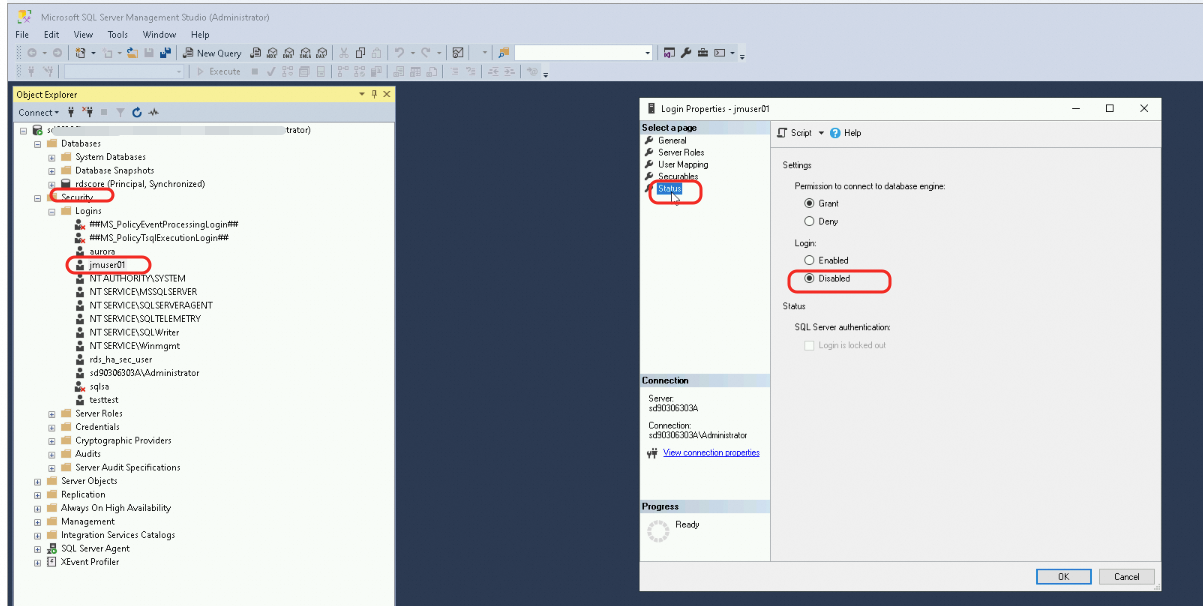
Task: Select the Deny radio button
Action: [810, 221]
